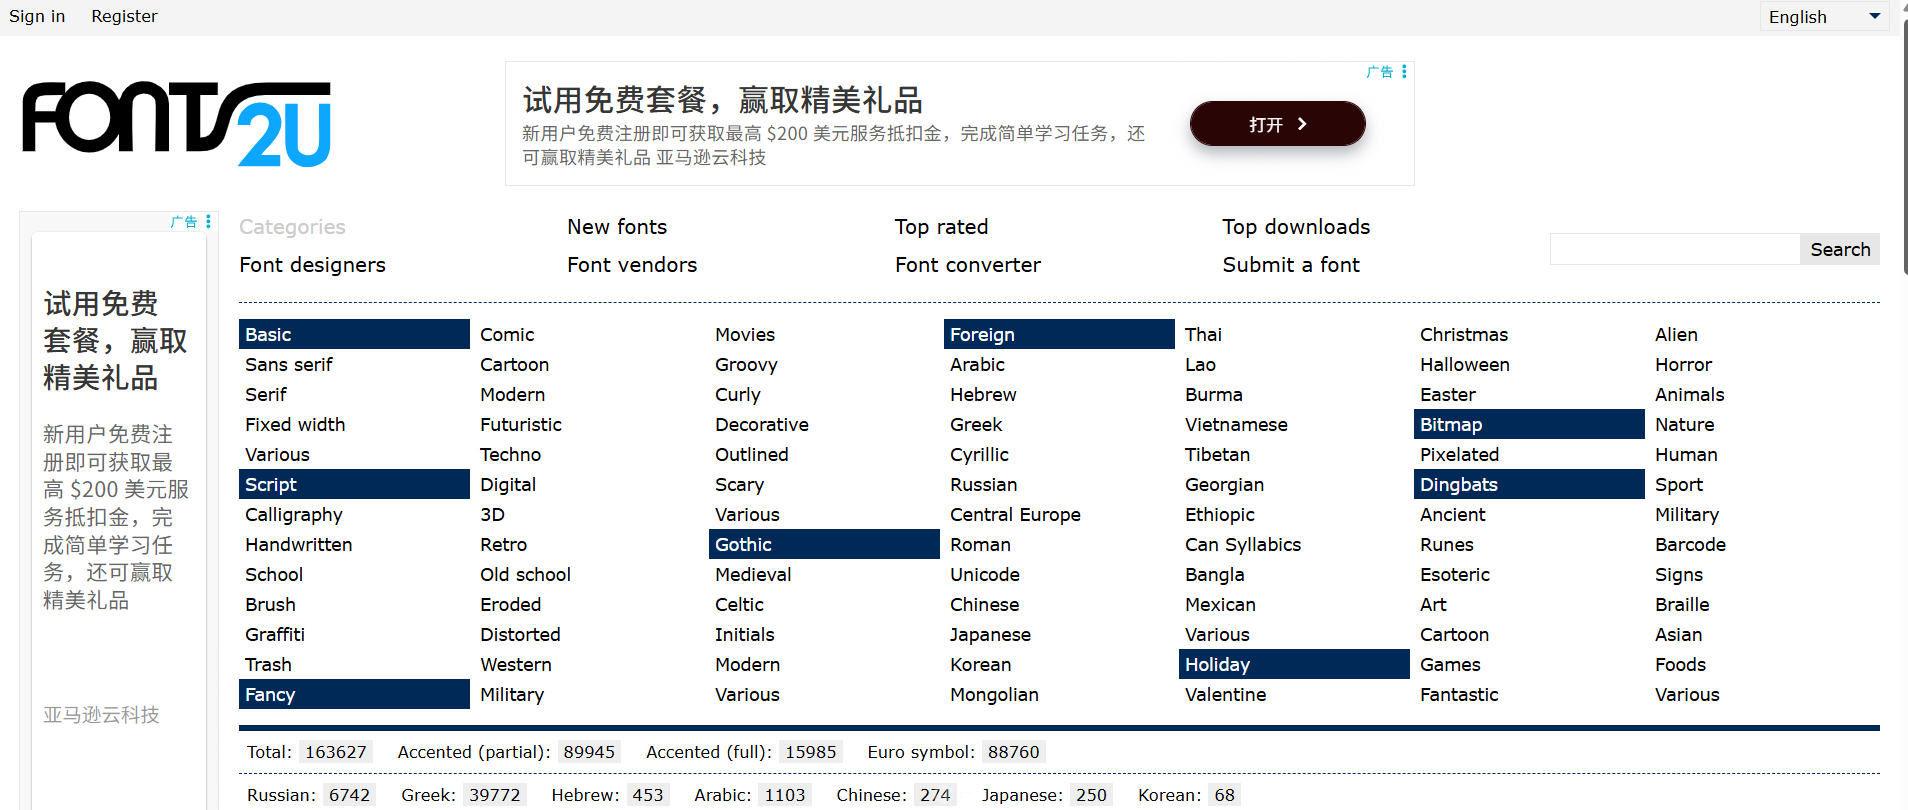
Task: Choose the Dingbats category header
Action: coord(1458,485)
